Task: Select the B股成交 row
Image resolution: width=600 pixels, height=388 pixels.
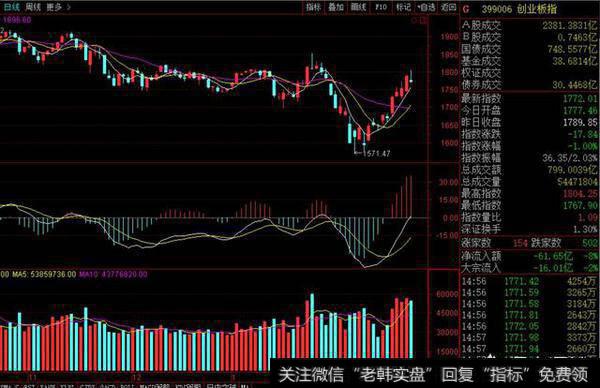Action: (530, 37)
